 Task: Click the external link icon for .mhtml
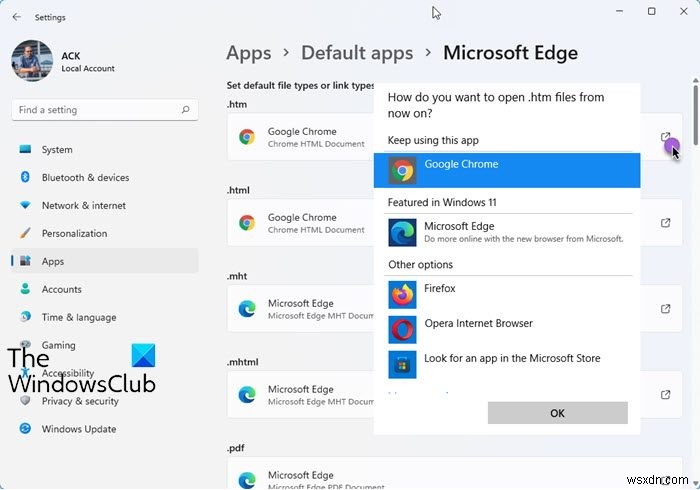click(665, 394)
